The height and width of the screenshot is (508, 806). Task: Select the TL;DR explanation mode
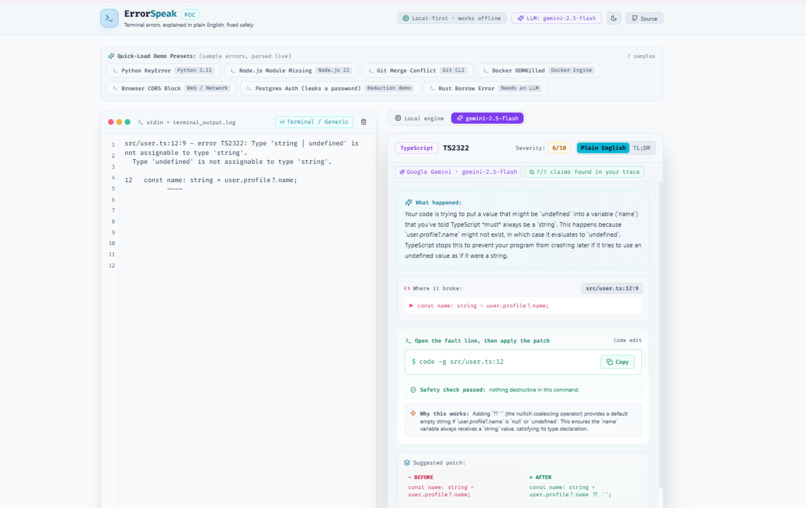[642, 148]
